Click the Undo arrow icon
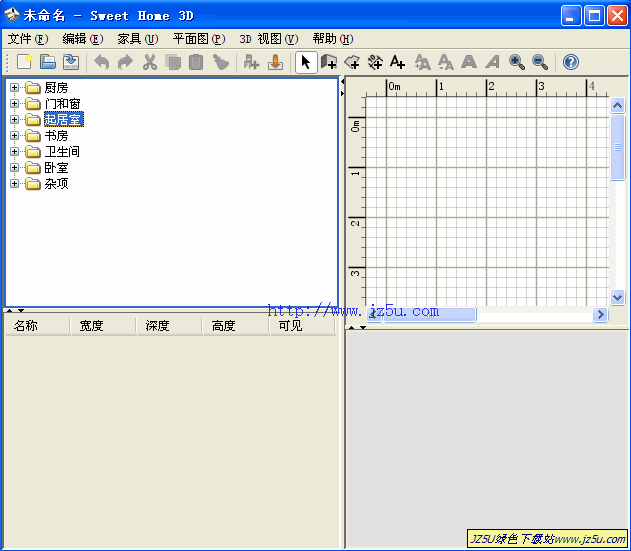The height and width of the screenshot is (551, 631). pos(101,62)
